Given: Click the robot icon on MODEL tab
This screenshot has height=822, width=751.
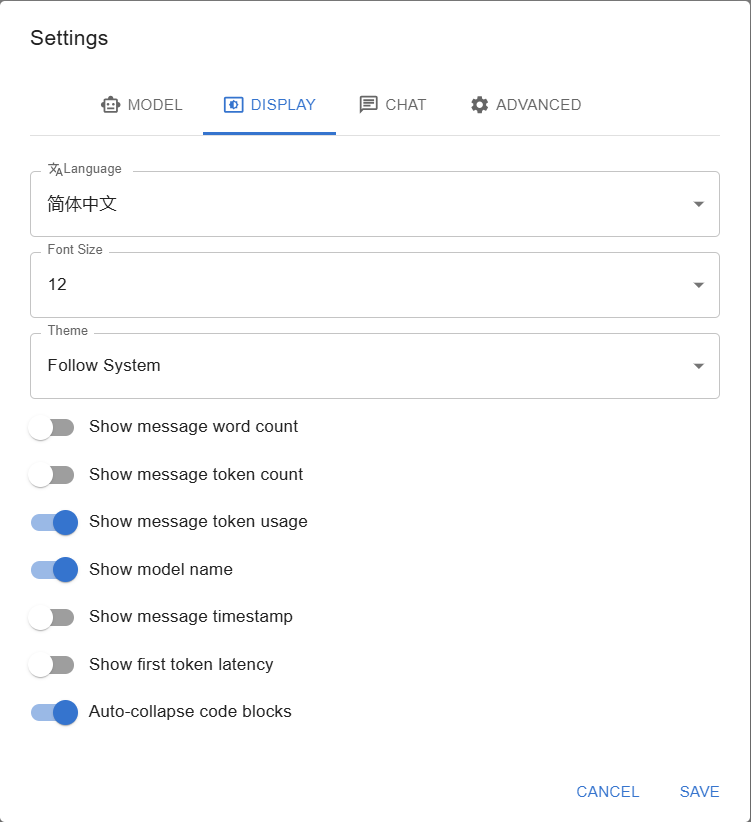Looking at the screenshot, I should [110, 104].
